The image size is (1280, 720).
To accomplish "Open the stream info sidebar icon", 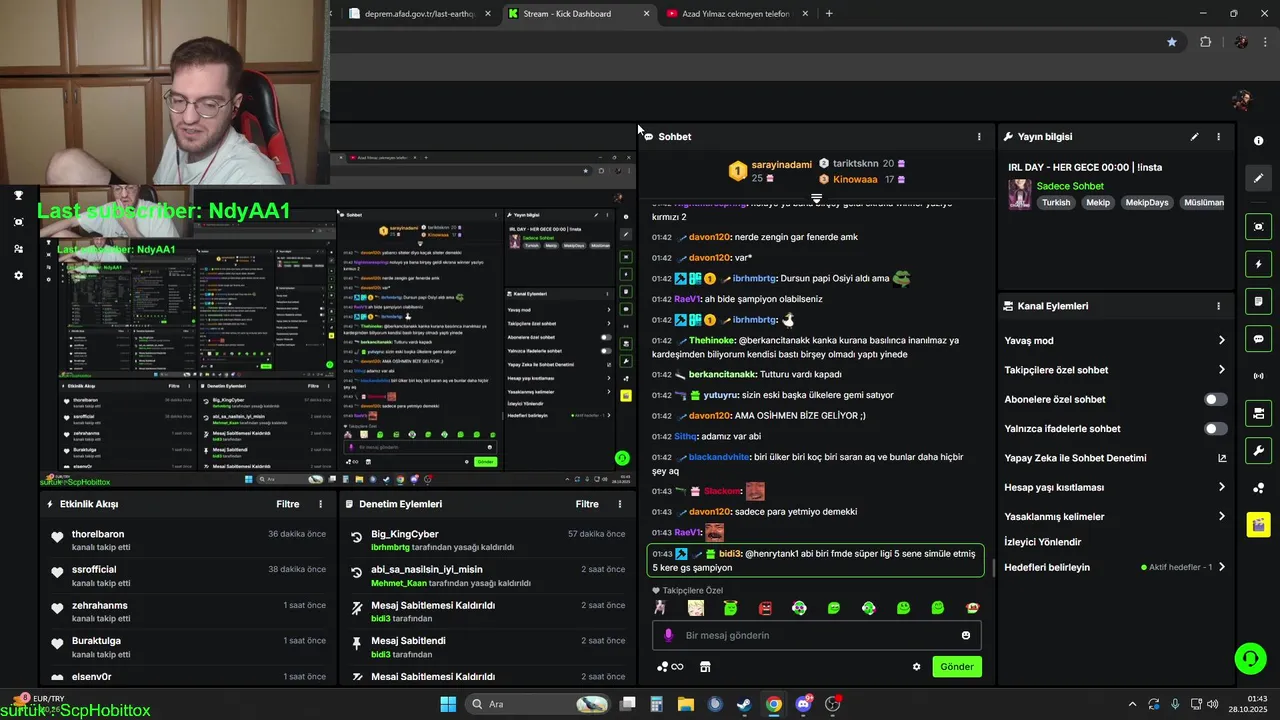I will (x=1258, y=141).
